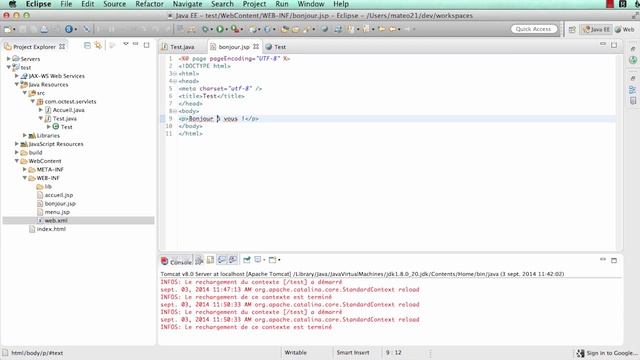This screenshot has height=360, width=640.
Task: Collapse the Java Resources node
Action: click(17, 84)
